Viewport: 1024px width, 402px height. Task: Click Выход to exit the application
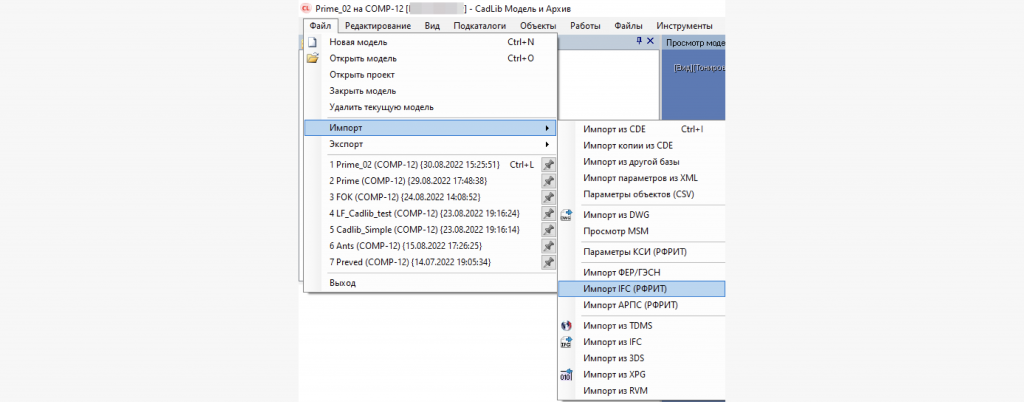click(x=342, y=283)
